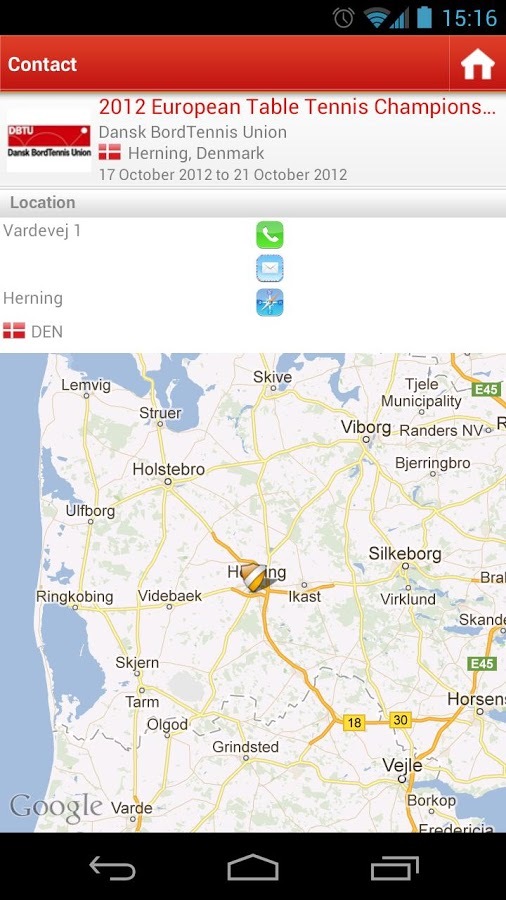Open the recent apps navigation button

click(395, 868)
